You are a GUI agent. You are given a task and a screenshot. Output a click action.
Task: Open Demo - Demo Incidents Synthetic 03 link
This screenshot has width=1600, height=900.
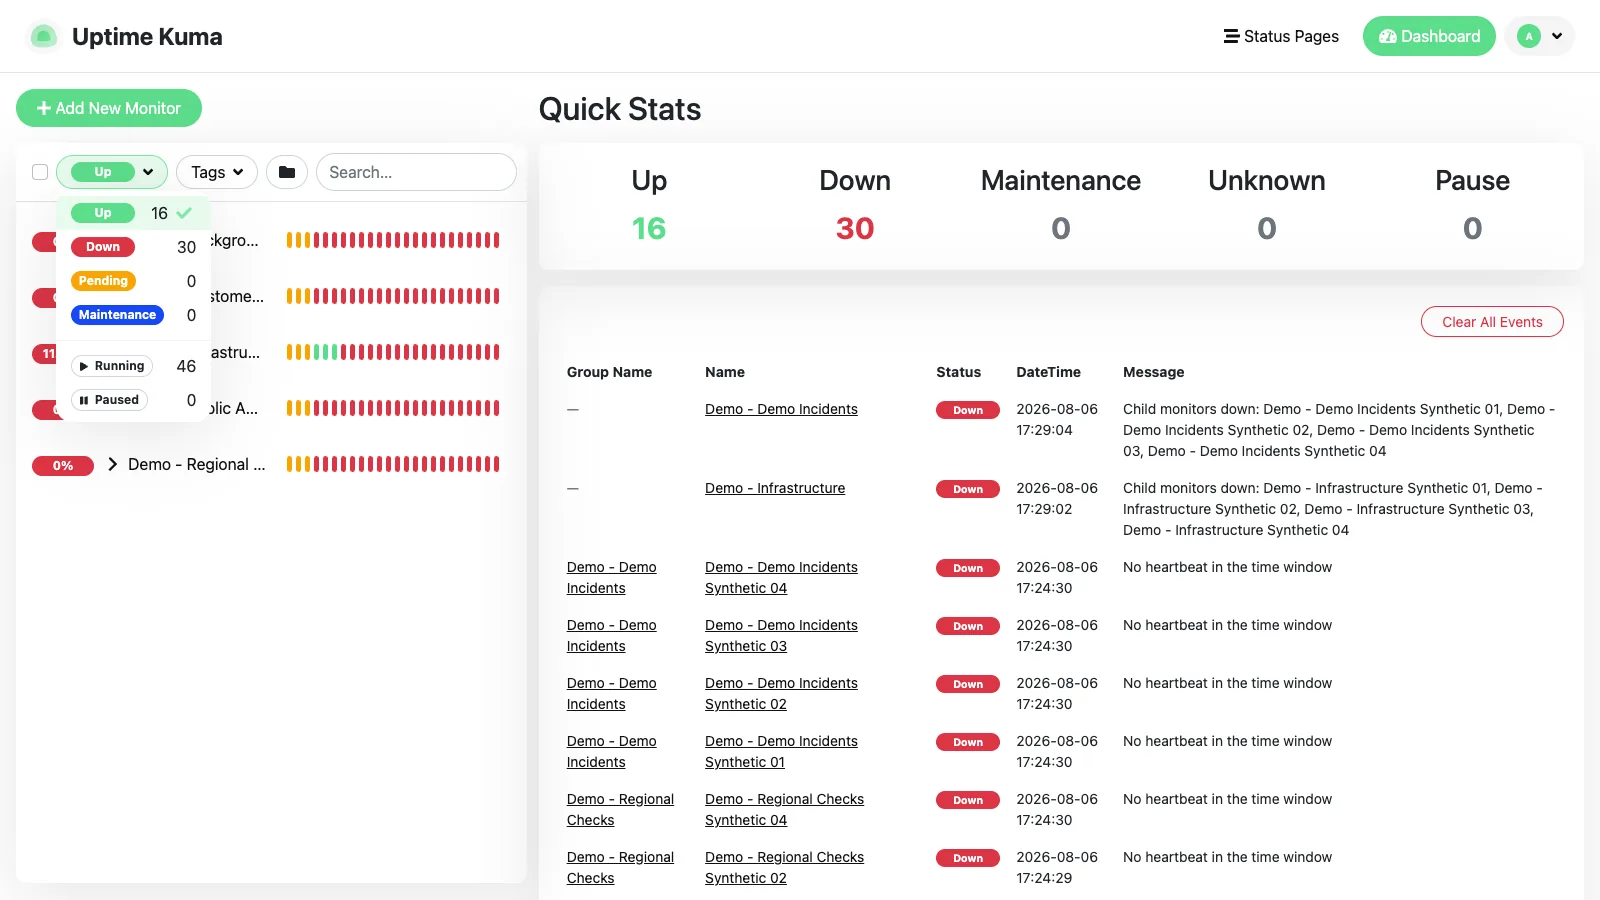pos(781,636)
